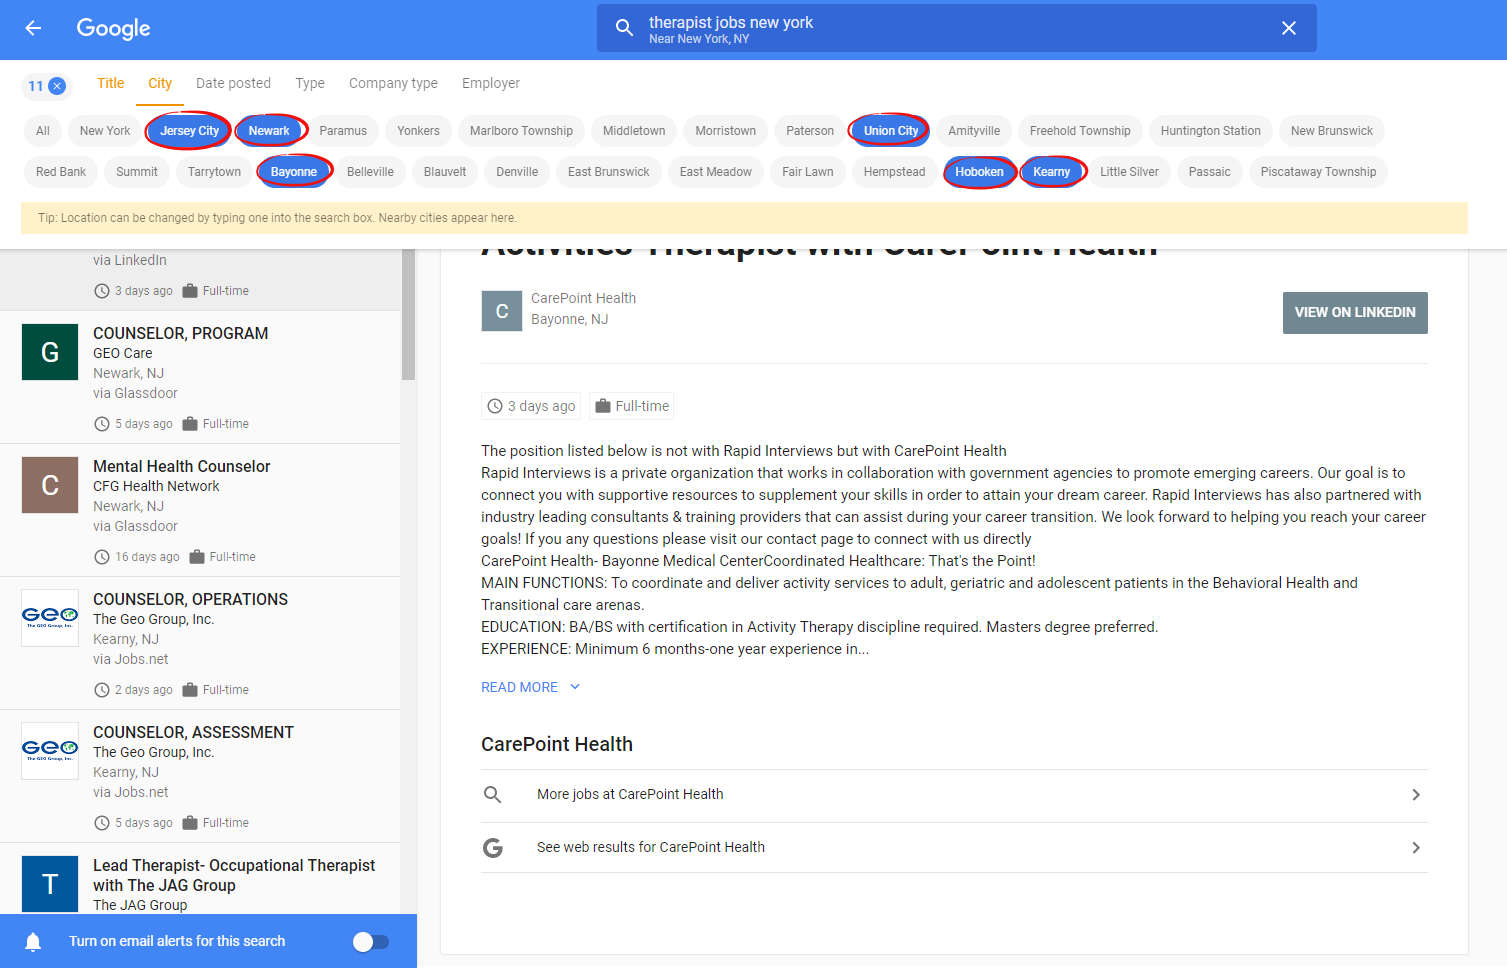Deselect the Jersey City filter chip
Screen dimensions: 1507x968
[189, 131]
